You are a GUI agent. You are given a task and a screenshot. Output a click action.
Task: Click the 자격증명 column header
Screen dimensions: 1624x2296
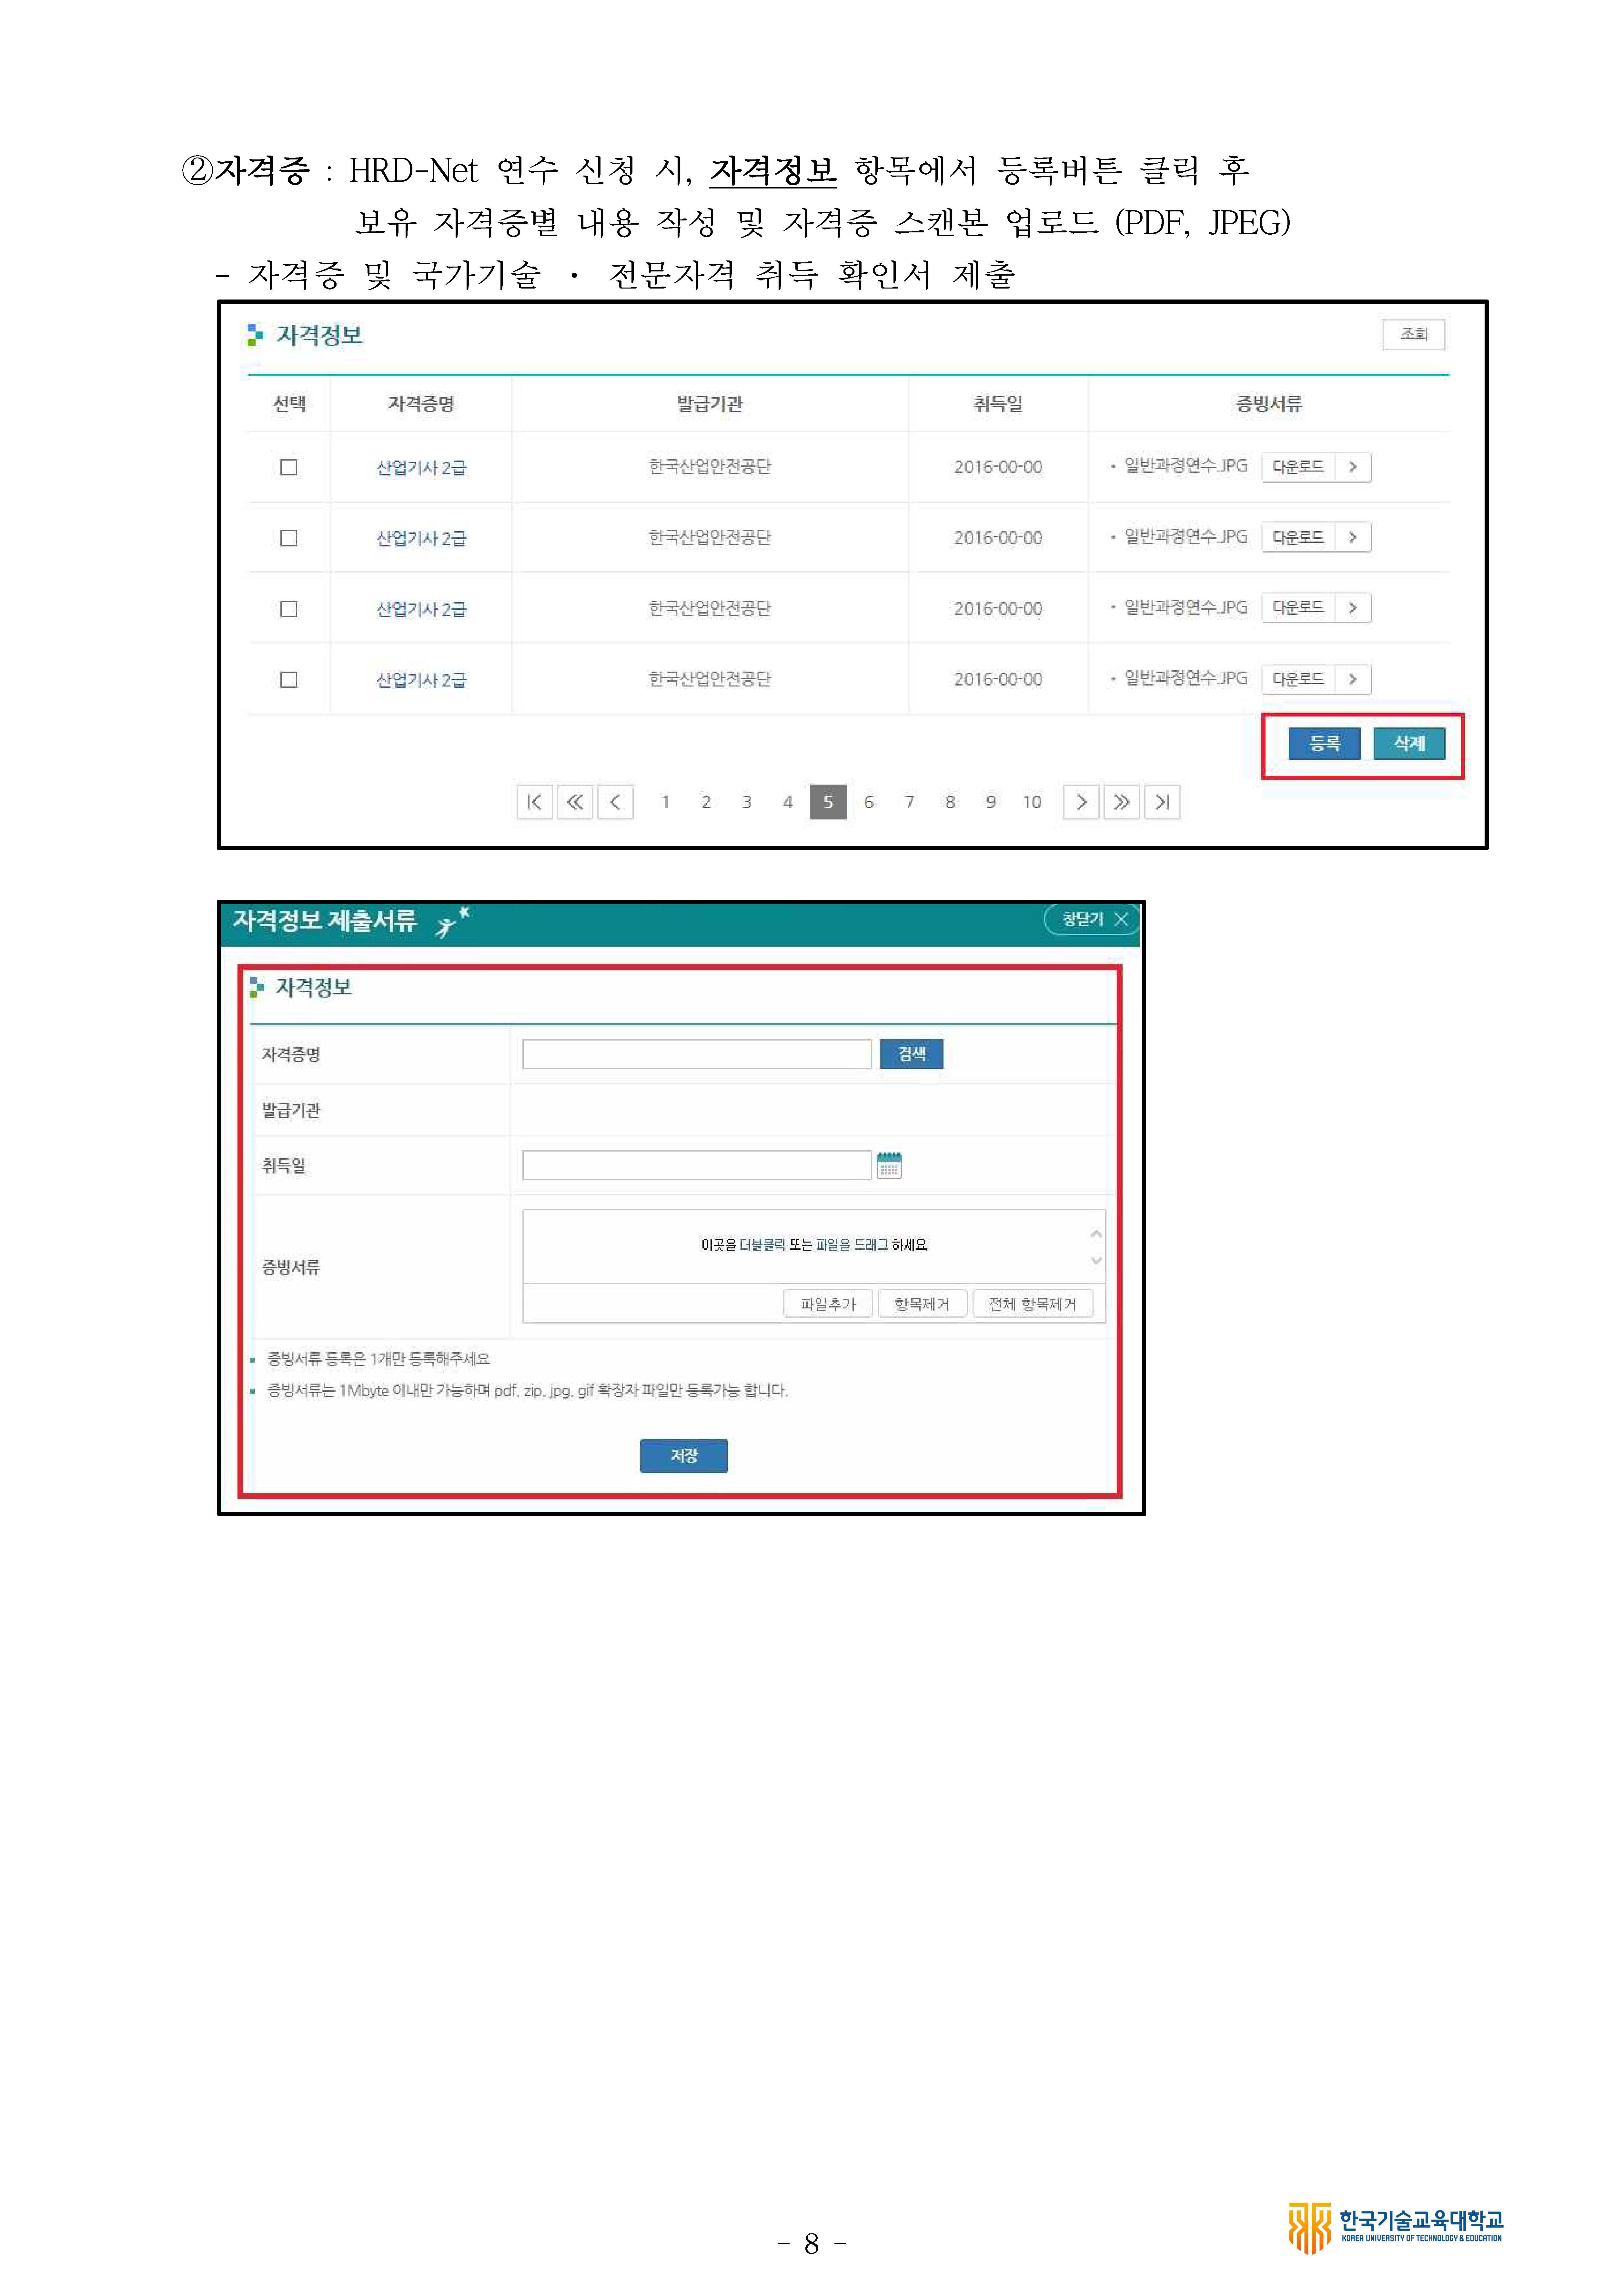pos(421,404)
